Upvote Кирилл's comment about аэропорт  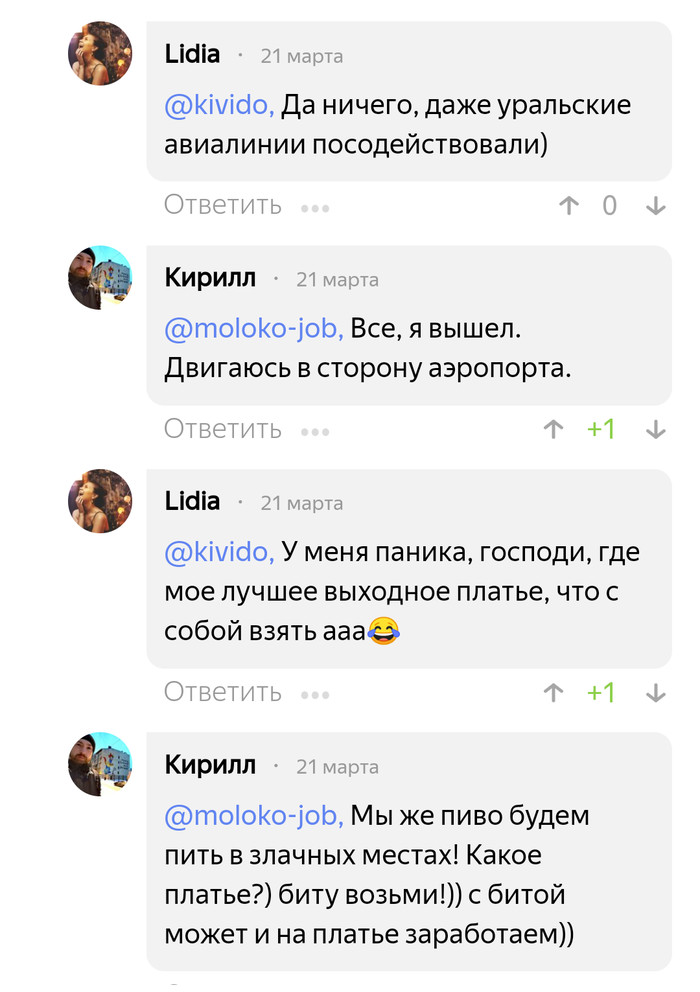click(552, 430)
